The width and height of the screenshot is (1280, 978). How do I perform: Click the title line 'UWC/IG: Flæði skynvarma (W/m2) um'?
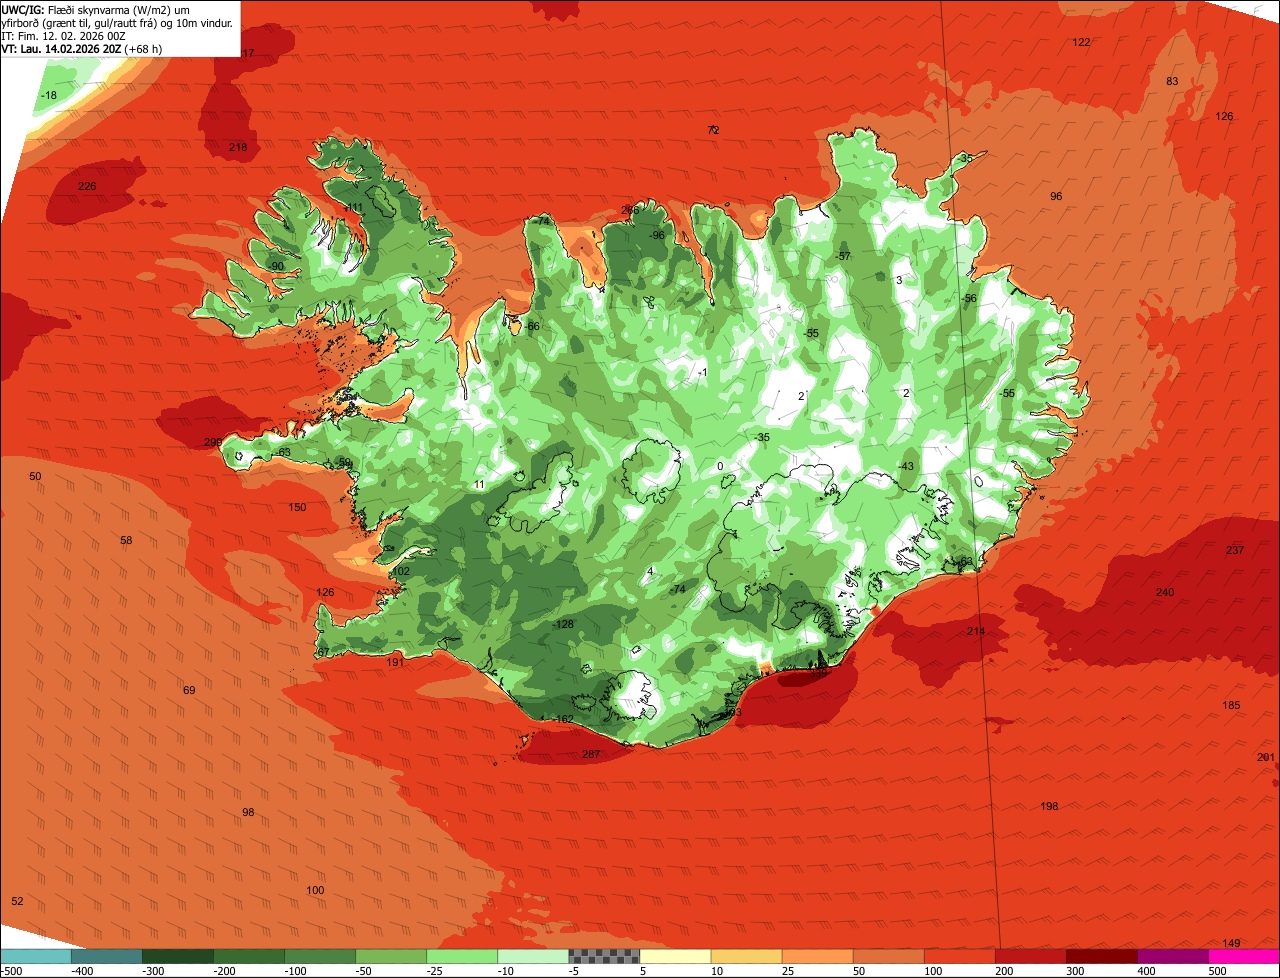click(96, 9)
